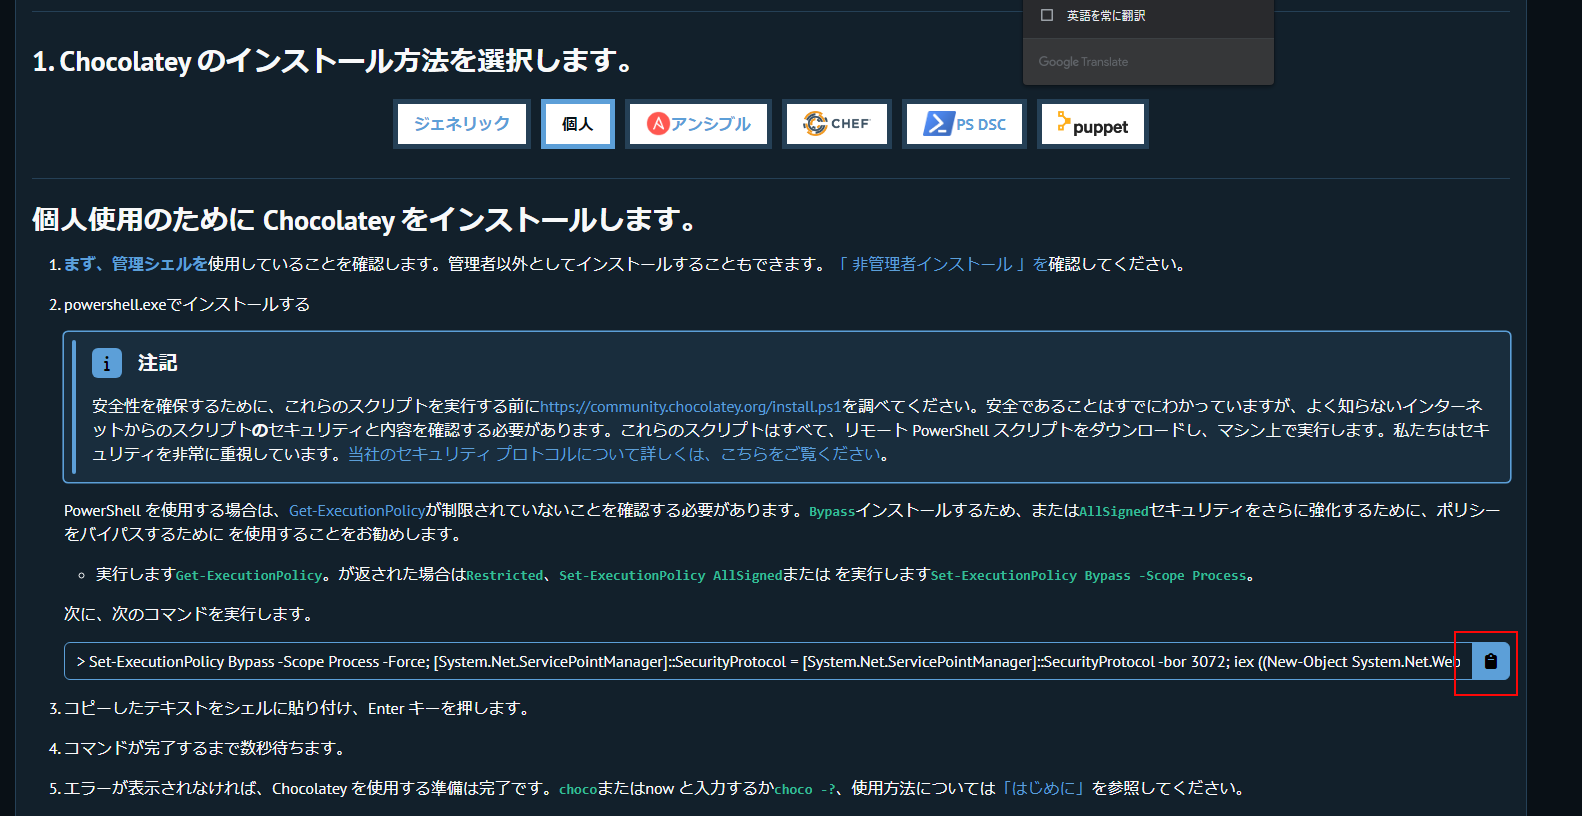Click step 4 text コマンドが完了するまで数秒待ちます

pos(207,748)
